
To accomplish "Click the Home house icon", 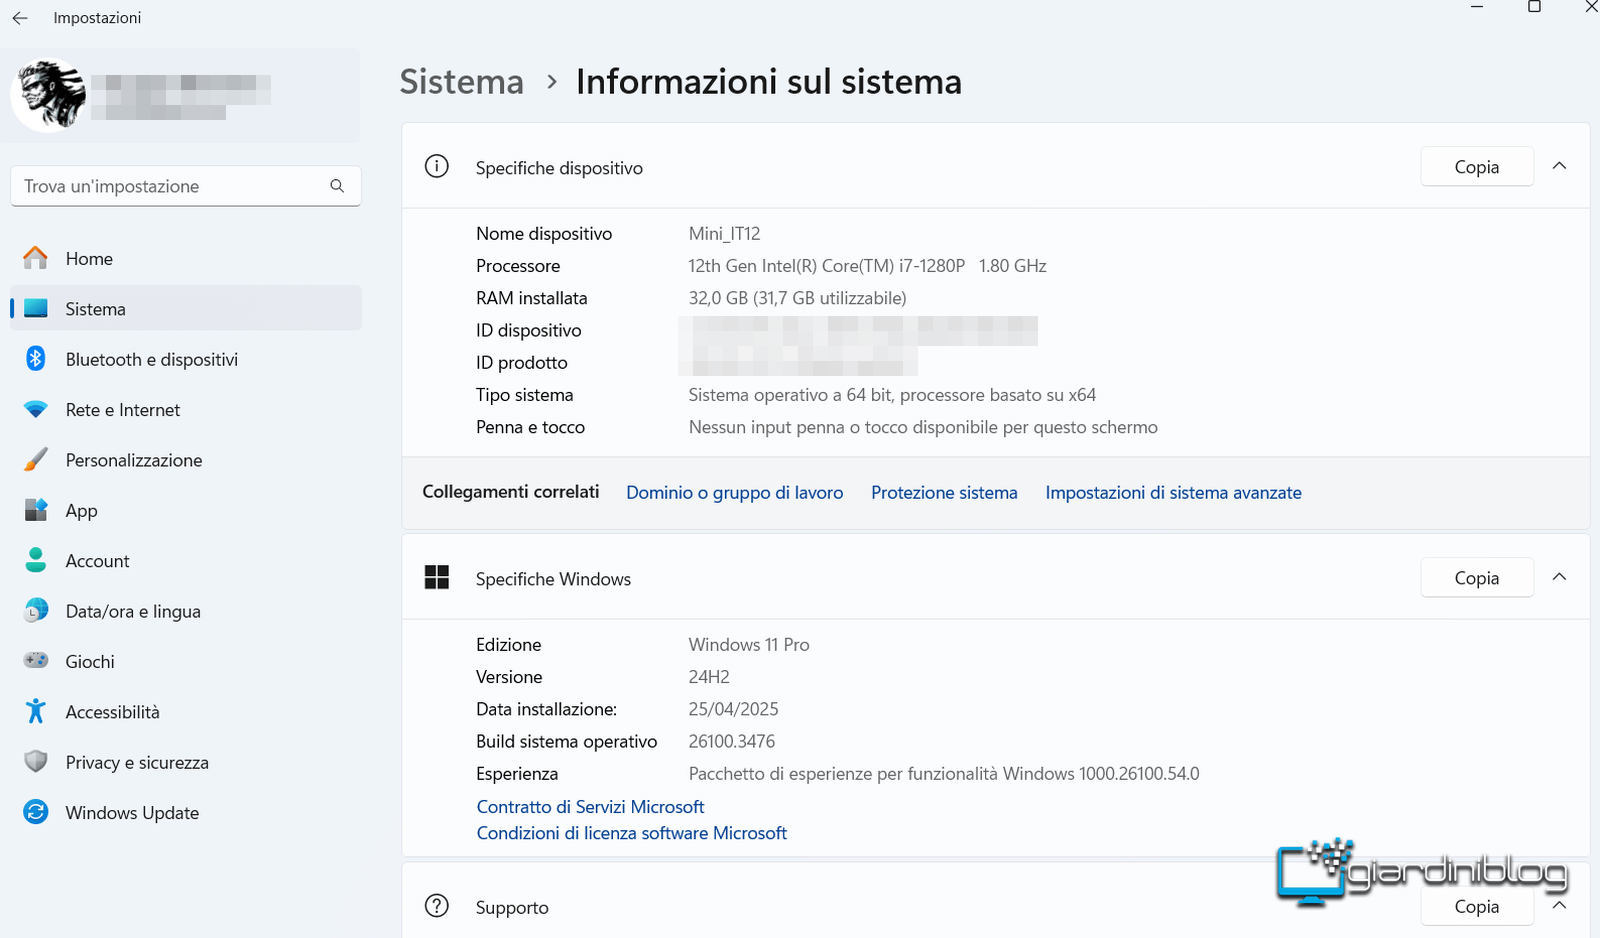I will tap(36, 258).
